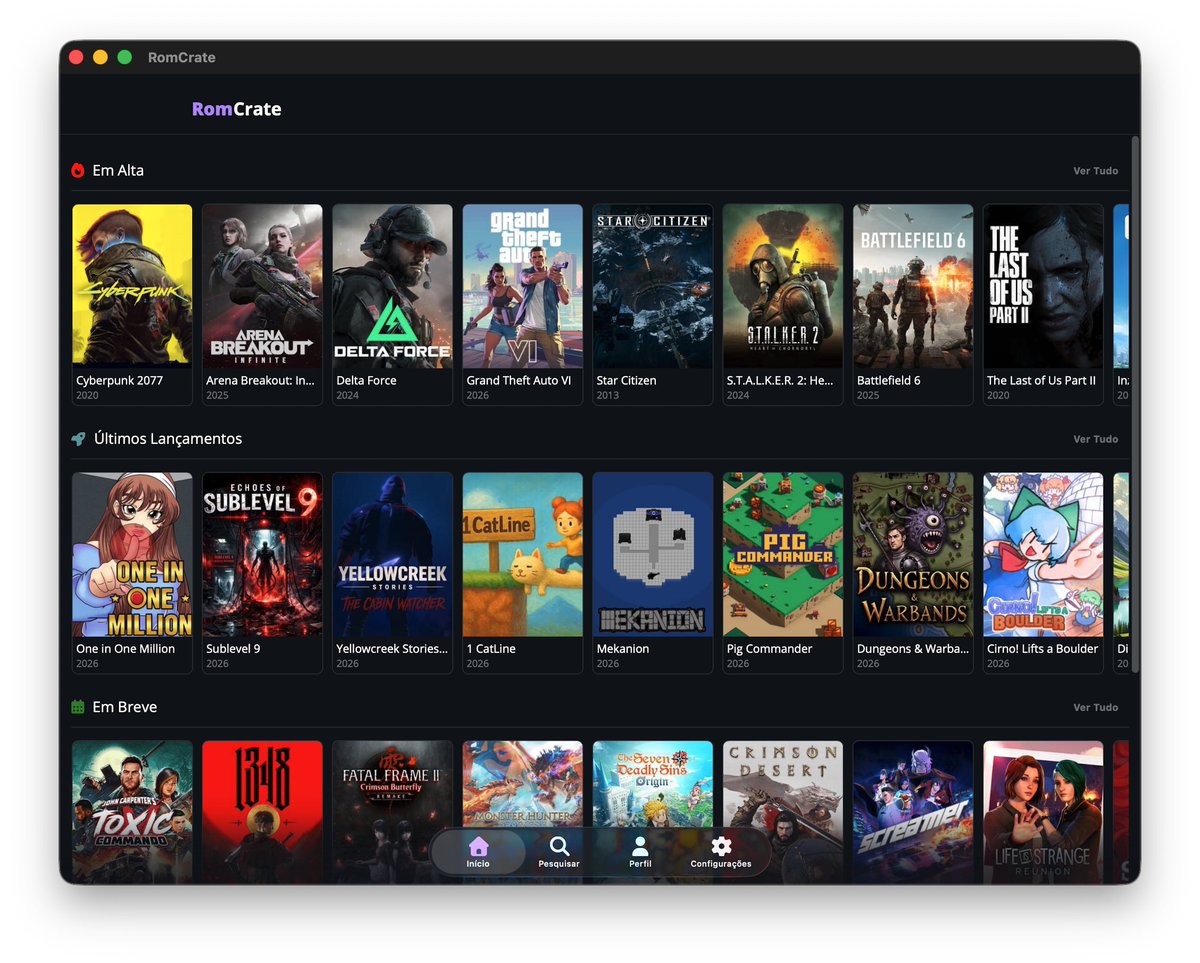This screenshot has height=963, width=1200.
Task: Open the Toxic Commando cover
Action: 132,811
